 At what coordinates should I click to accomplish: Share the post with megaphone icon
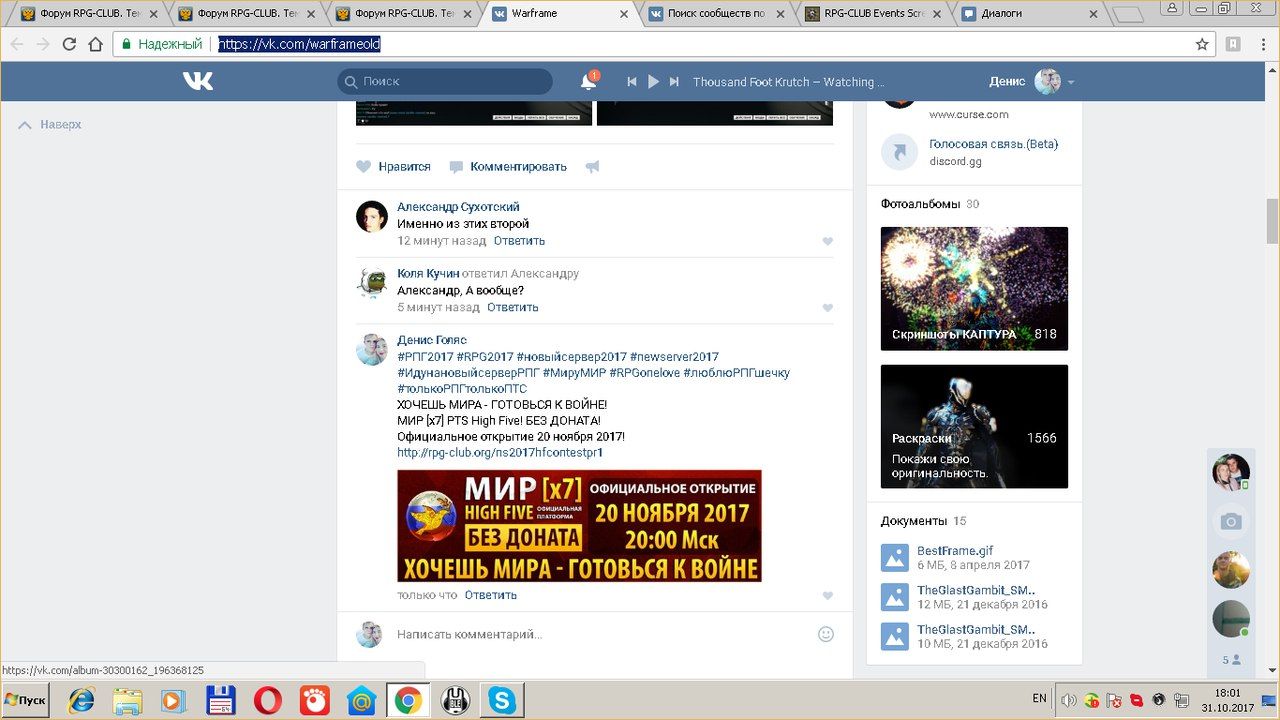(593, 167)
